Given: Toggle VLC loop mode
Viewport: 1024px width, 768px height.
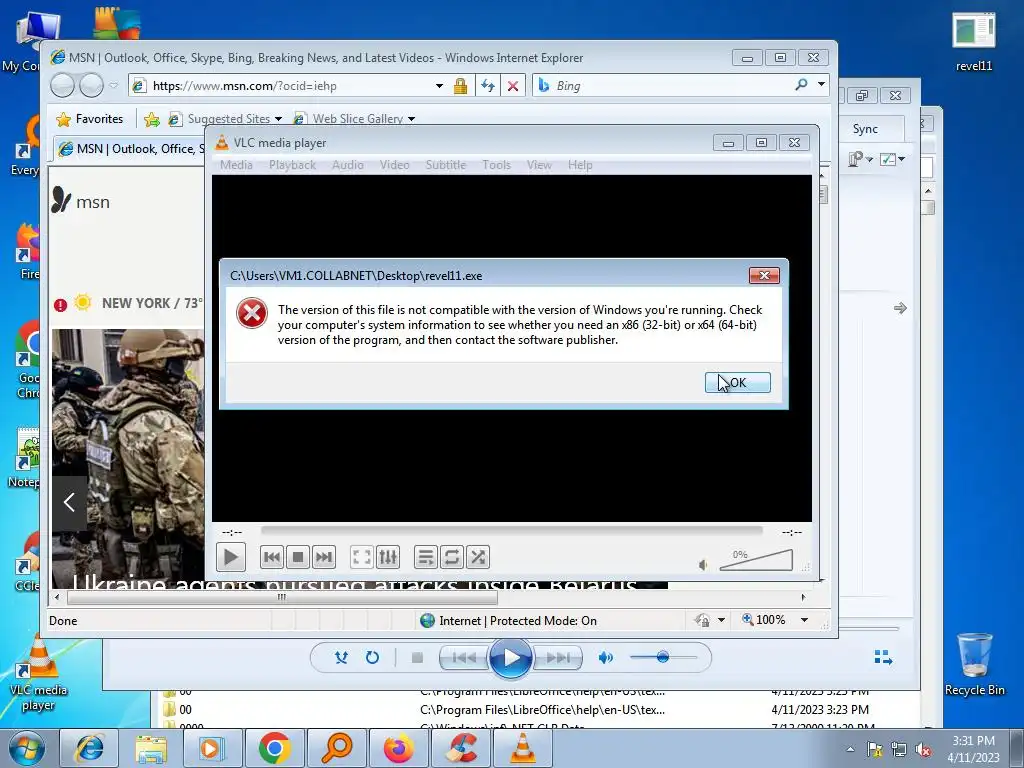Looking at the screenshot, I should click(451, 558).
